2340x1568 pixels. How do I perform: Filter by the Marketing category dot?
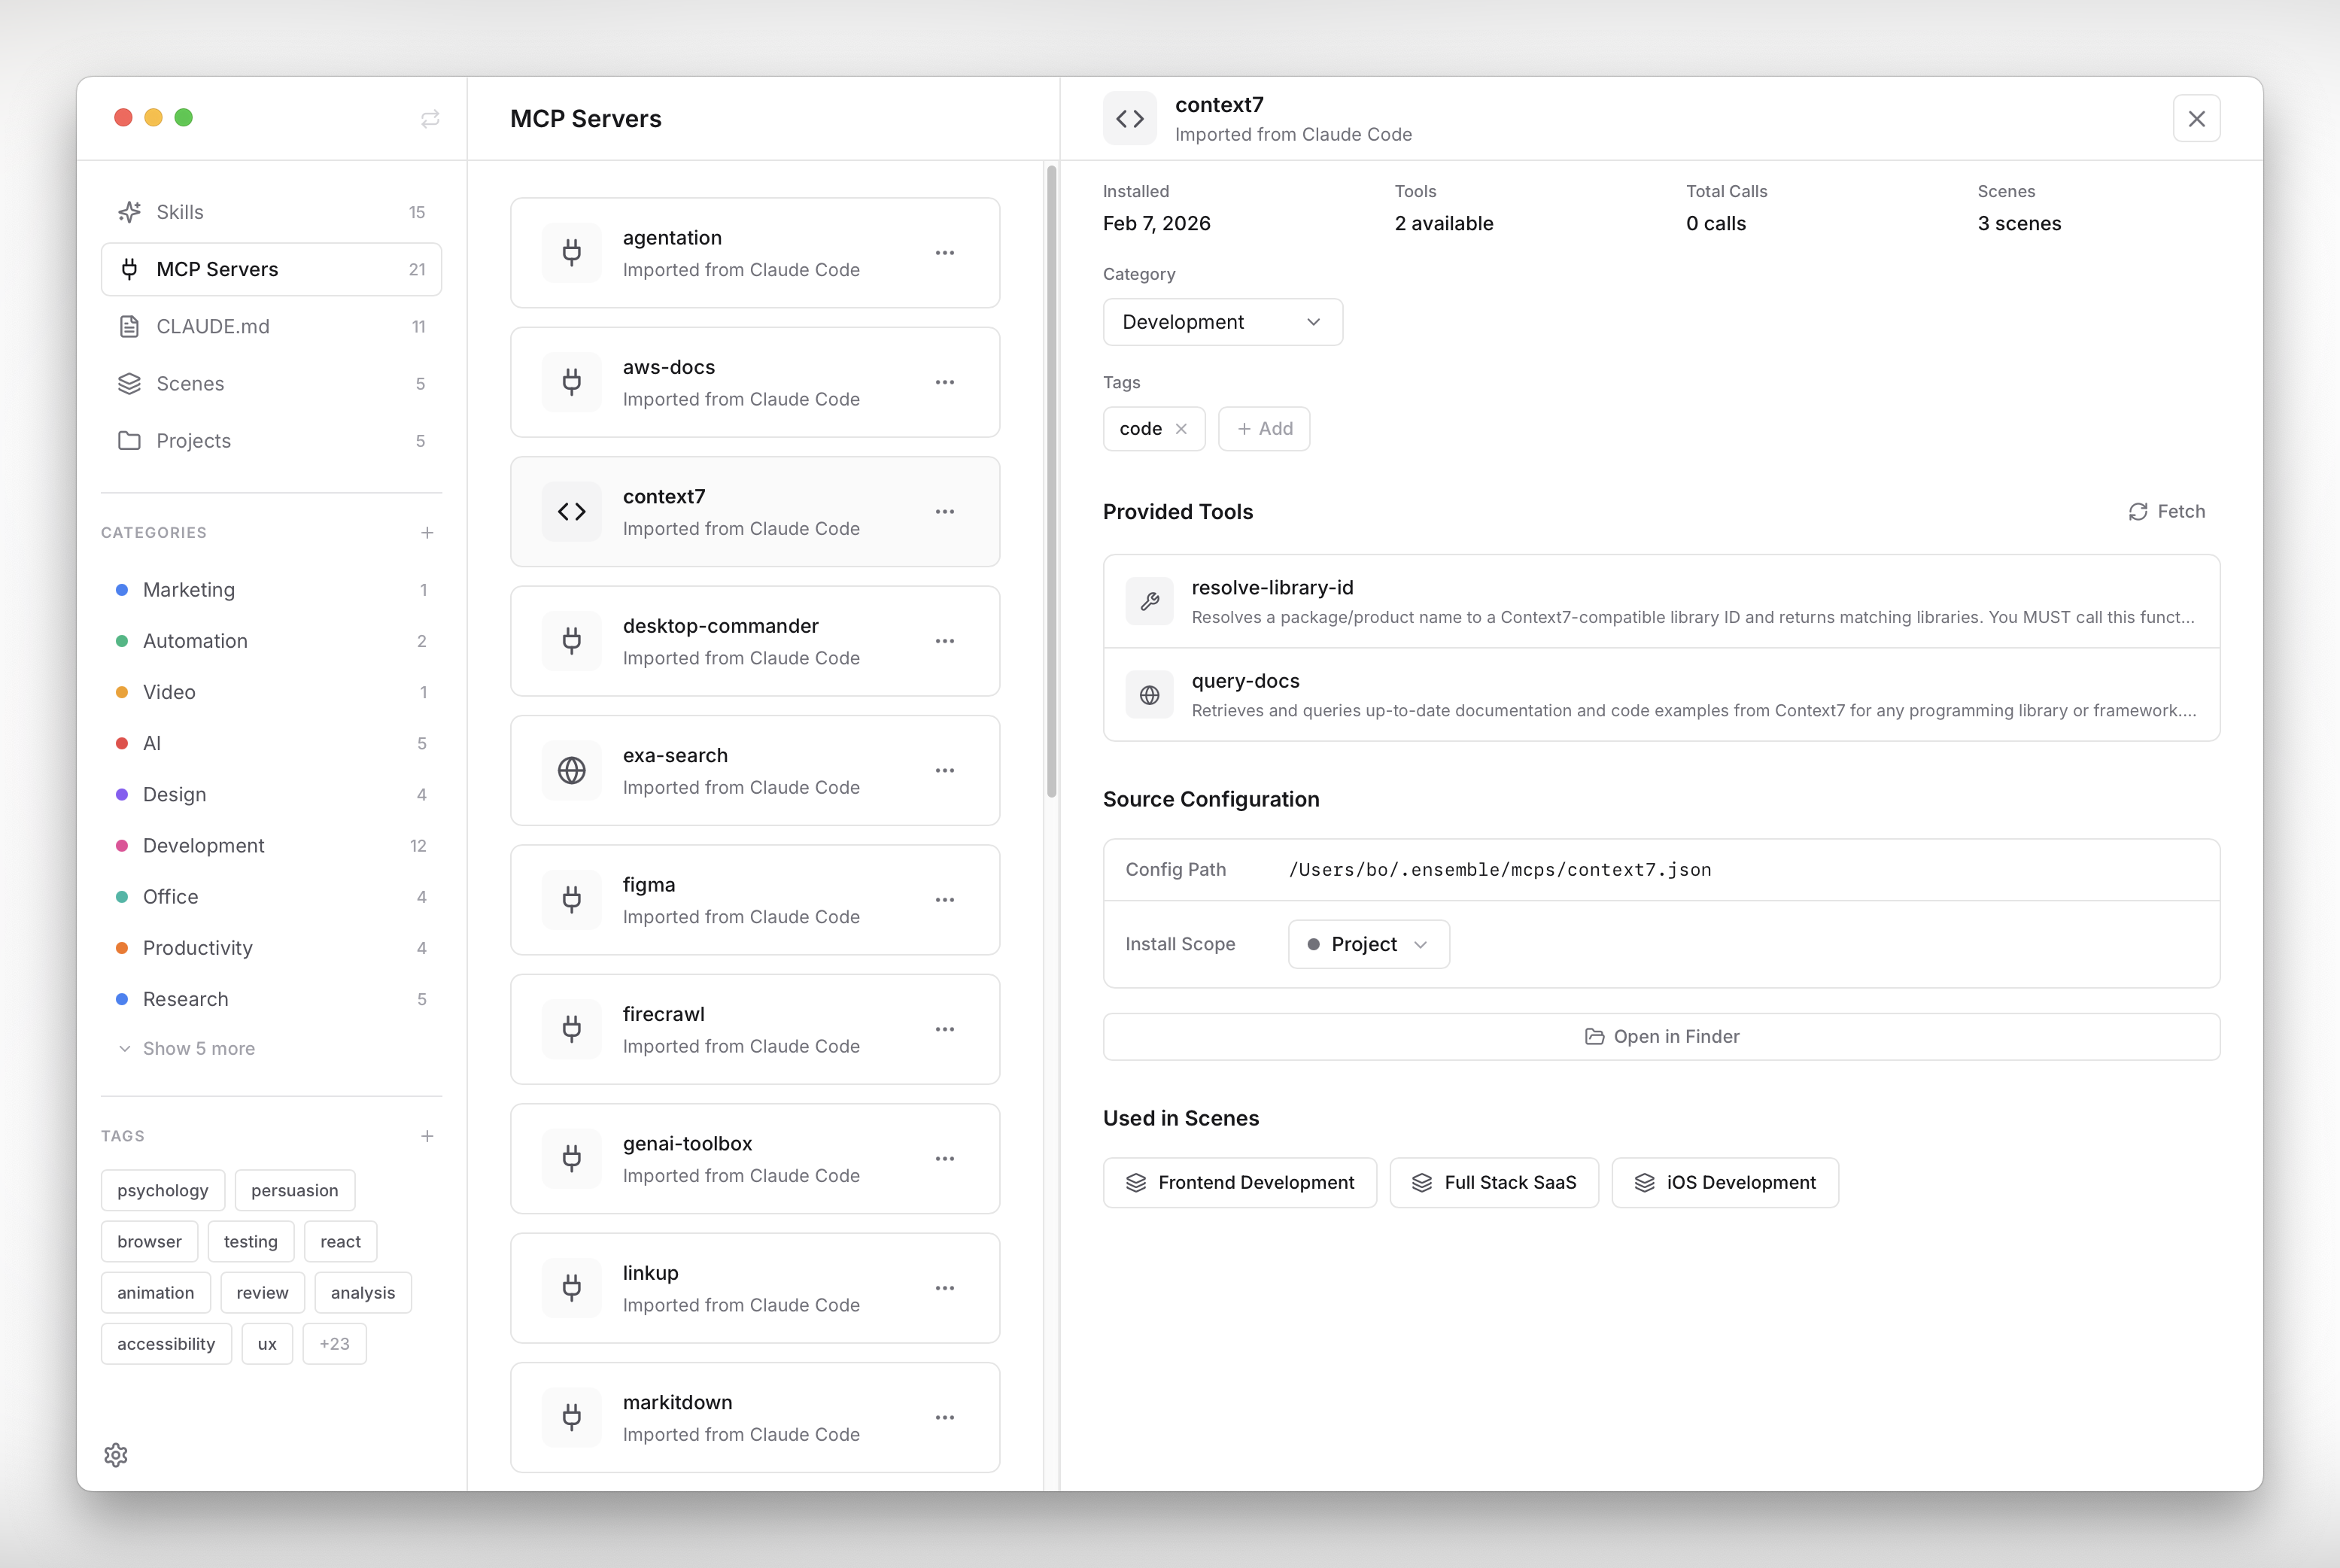pos(122,590)
